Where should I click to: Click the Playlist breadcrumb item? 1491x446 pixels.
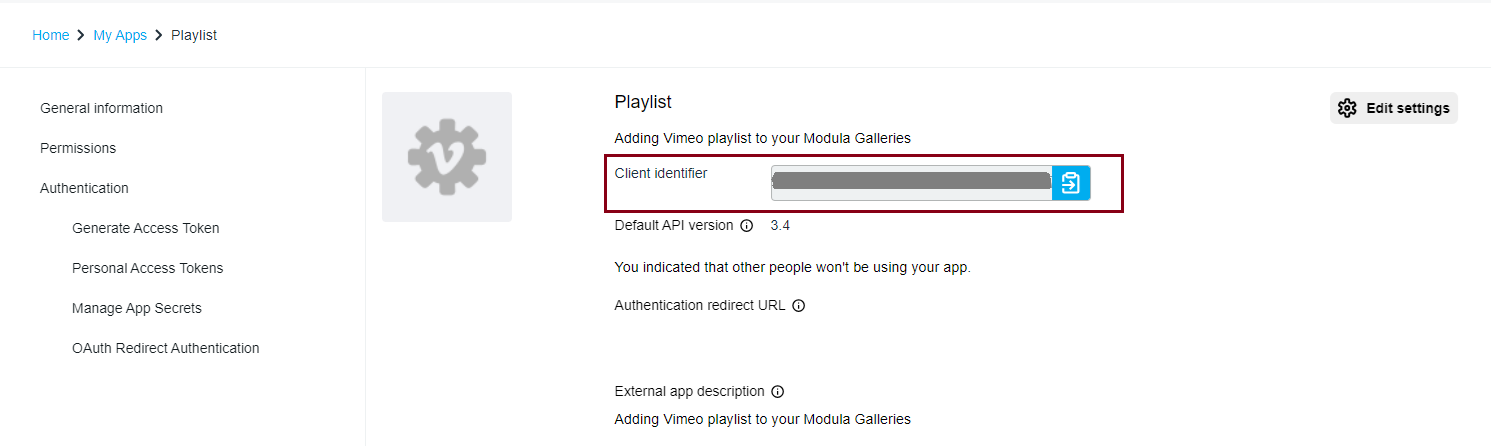tap(194, 35)
